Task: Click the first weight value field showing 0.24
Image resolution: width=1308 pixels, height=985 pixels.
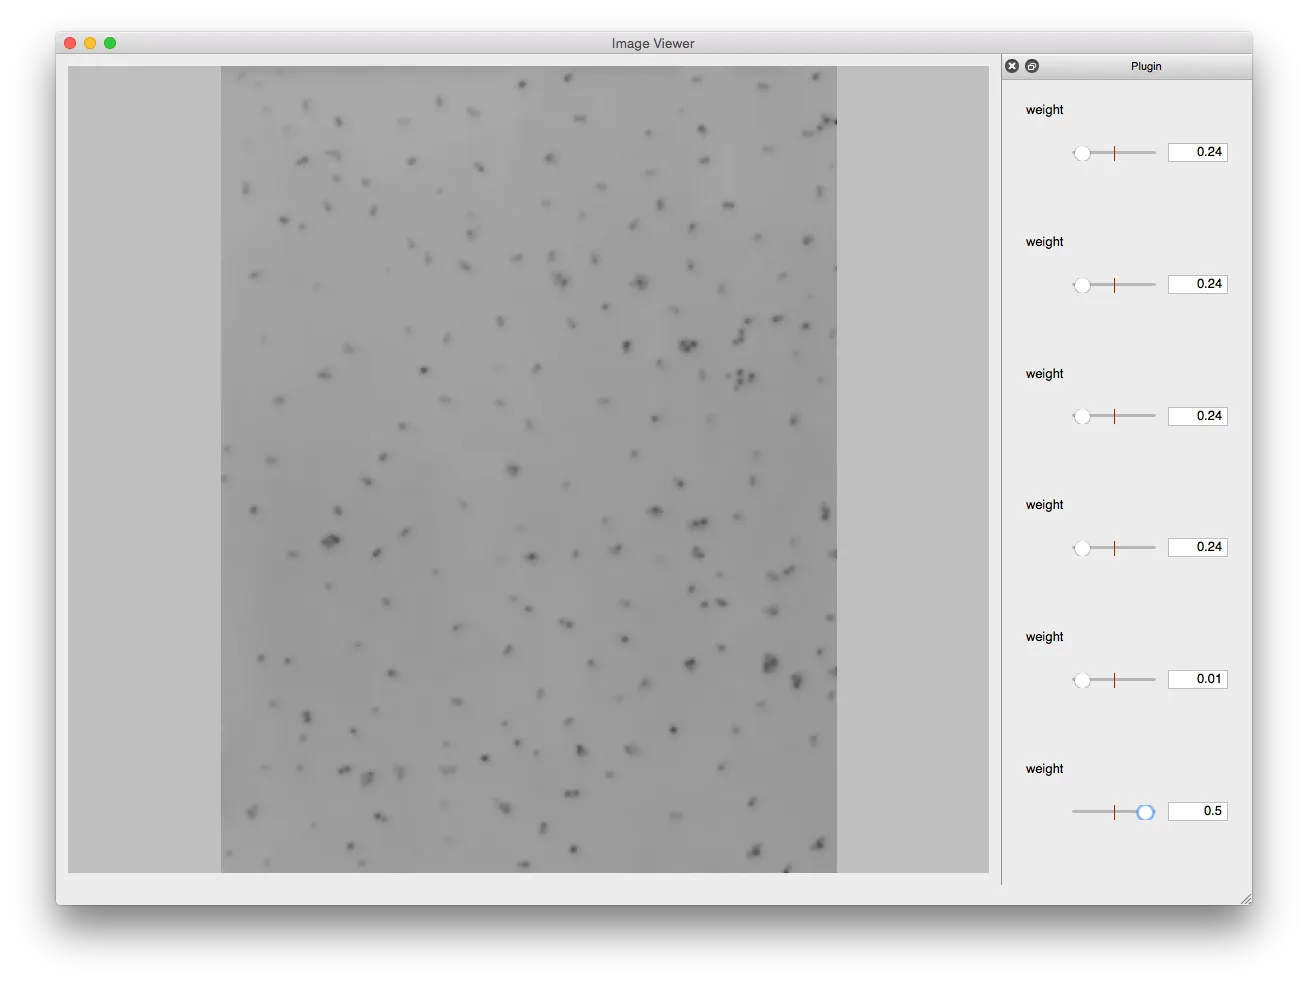Action: [1197, 151]
